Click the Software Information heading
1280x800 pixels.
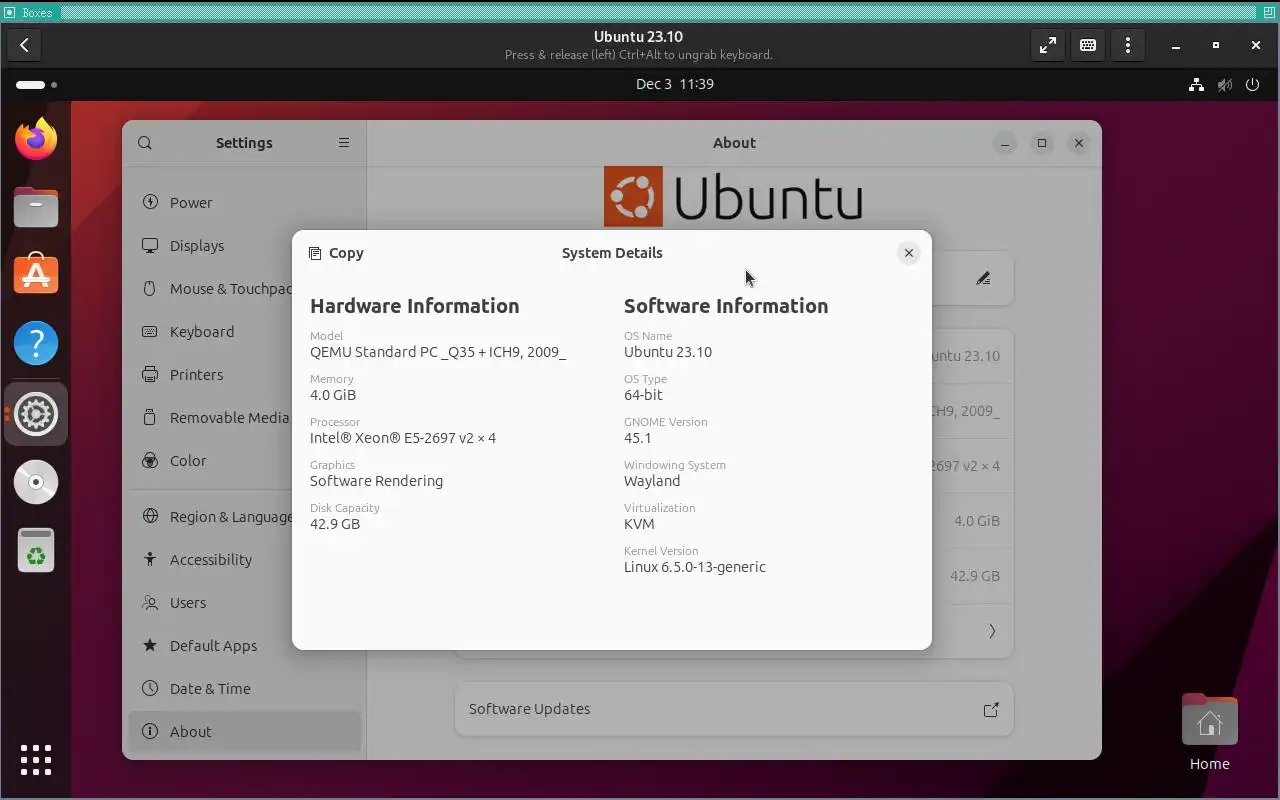[x=726, y=306]
